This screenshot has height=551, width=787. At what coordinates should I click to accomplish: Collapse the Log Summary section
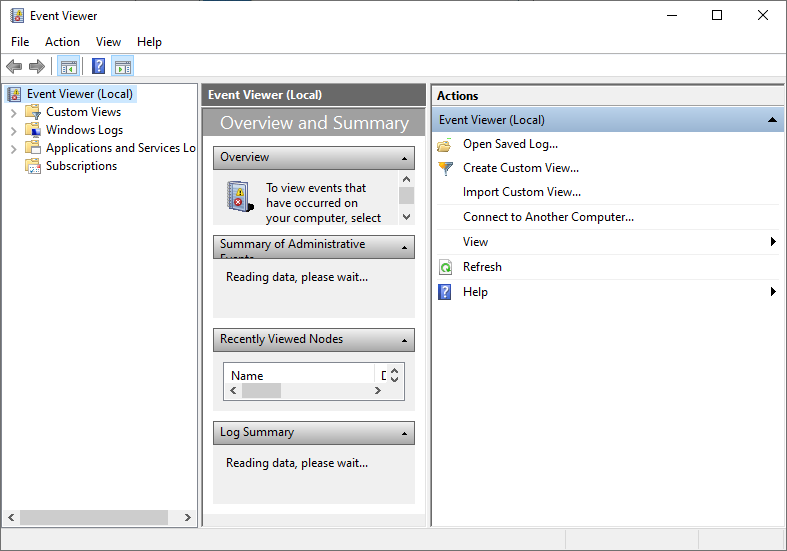click(x=405, y=434)
